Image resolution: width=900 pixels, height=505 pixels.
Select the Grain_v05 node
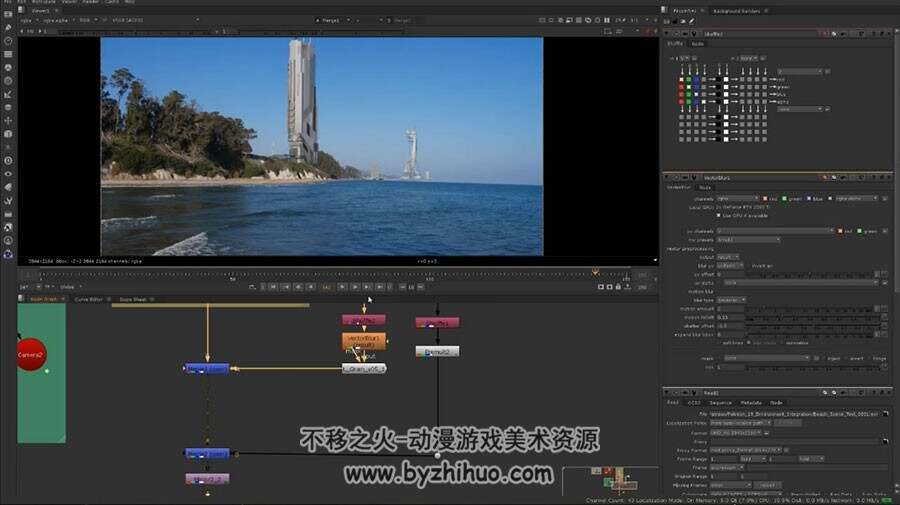pos(364,368)
